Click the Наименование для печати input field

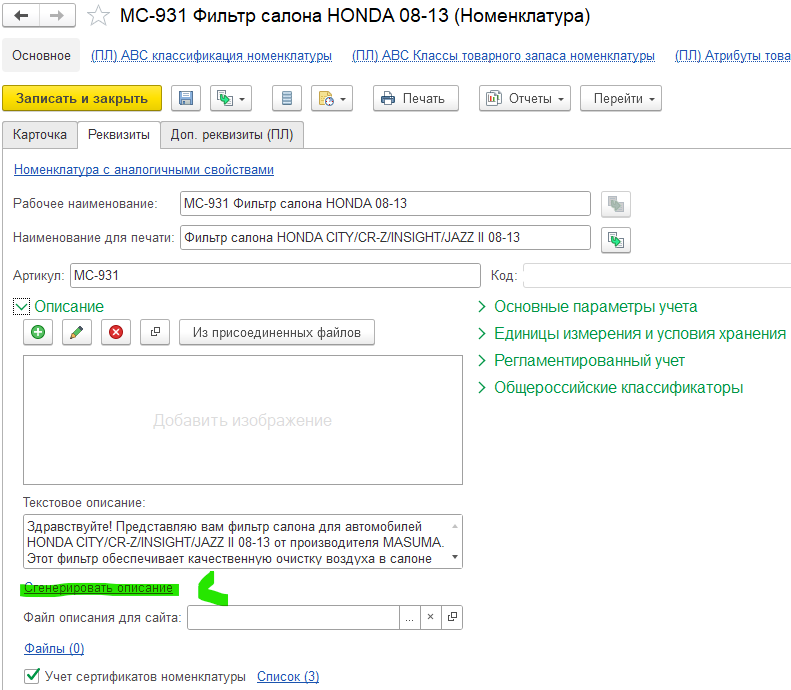(385, 237)
